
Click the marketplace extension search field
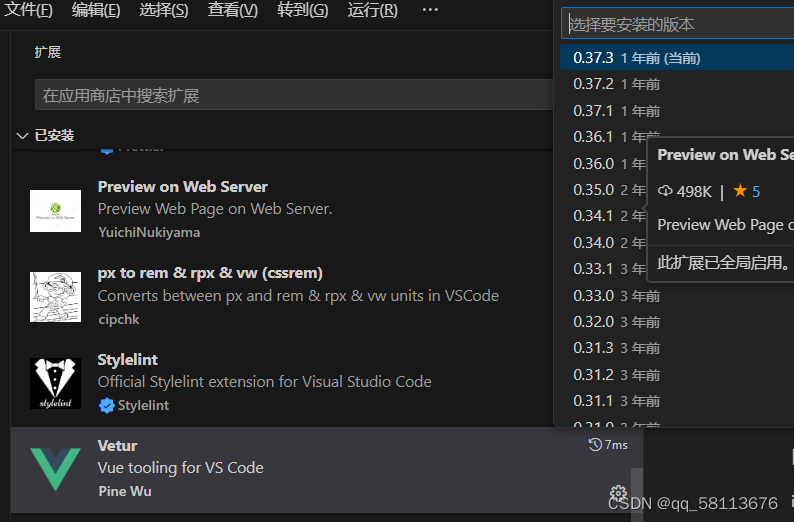[x=294, y=95]
